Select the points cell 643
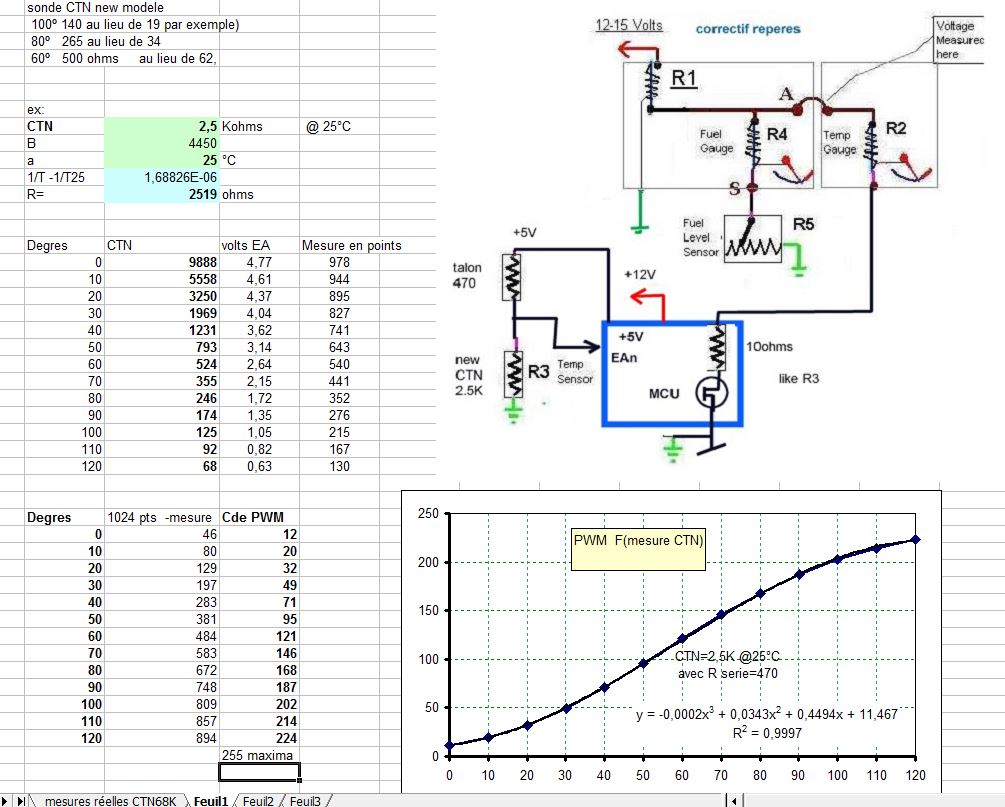The width and height of the screenshot is (1005, 807). [339, 347]
